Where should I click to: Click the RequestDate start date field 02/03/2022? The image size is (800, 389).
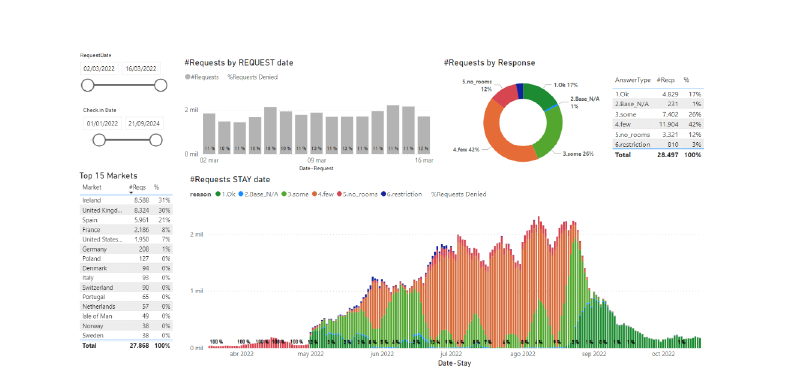point(99,68)
